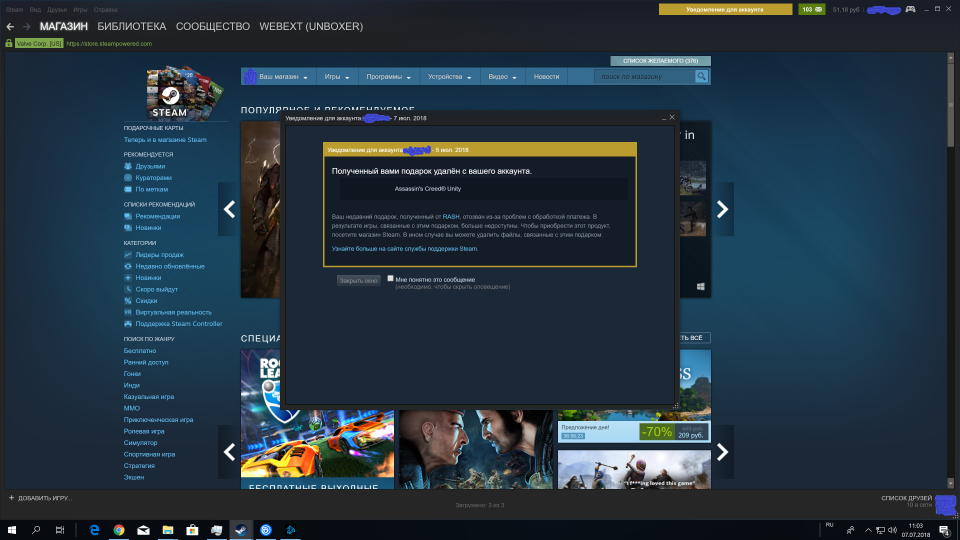The image size is (960, 540).
Task: Go forward with the Steam forward arrow
Action: click(x=26, y=26)
